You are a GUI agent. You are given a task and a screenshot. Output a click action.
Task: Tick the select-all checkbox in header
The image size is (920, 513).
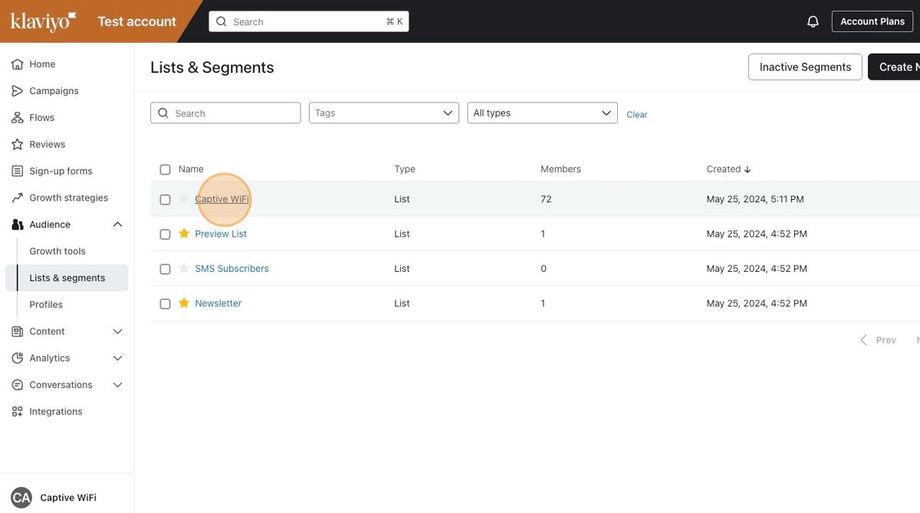[x=165, y=170]
